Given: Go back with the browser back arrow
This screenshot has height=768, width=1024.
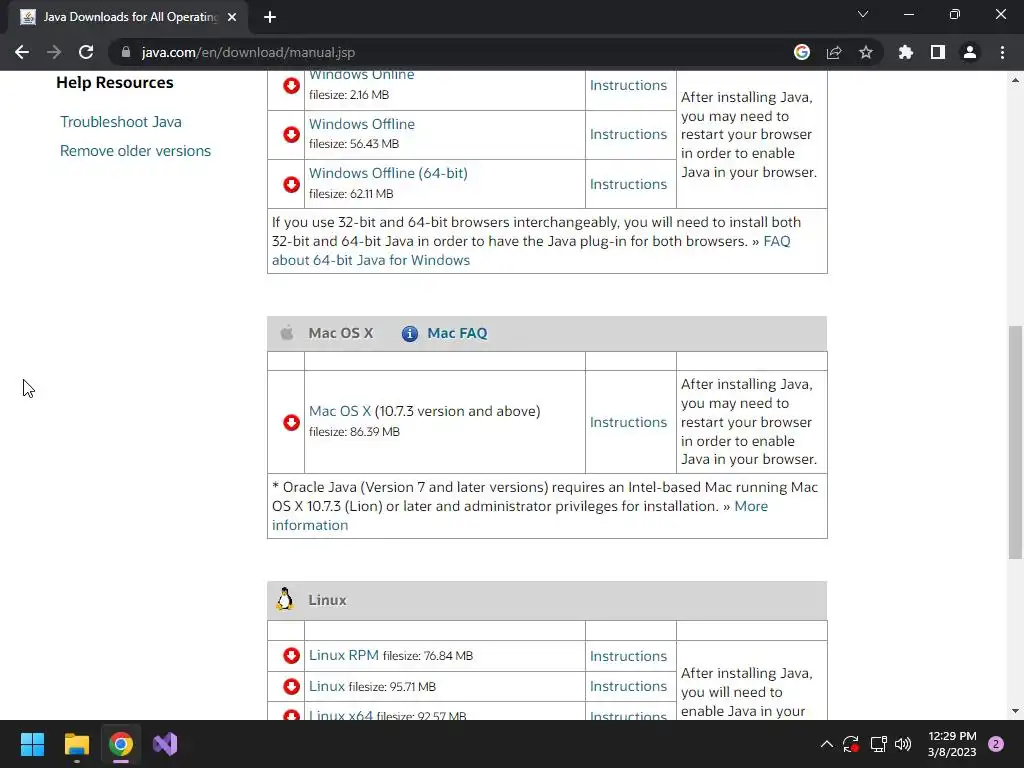Looking at the screenshot, I should click(x=22, y=52).
